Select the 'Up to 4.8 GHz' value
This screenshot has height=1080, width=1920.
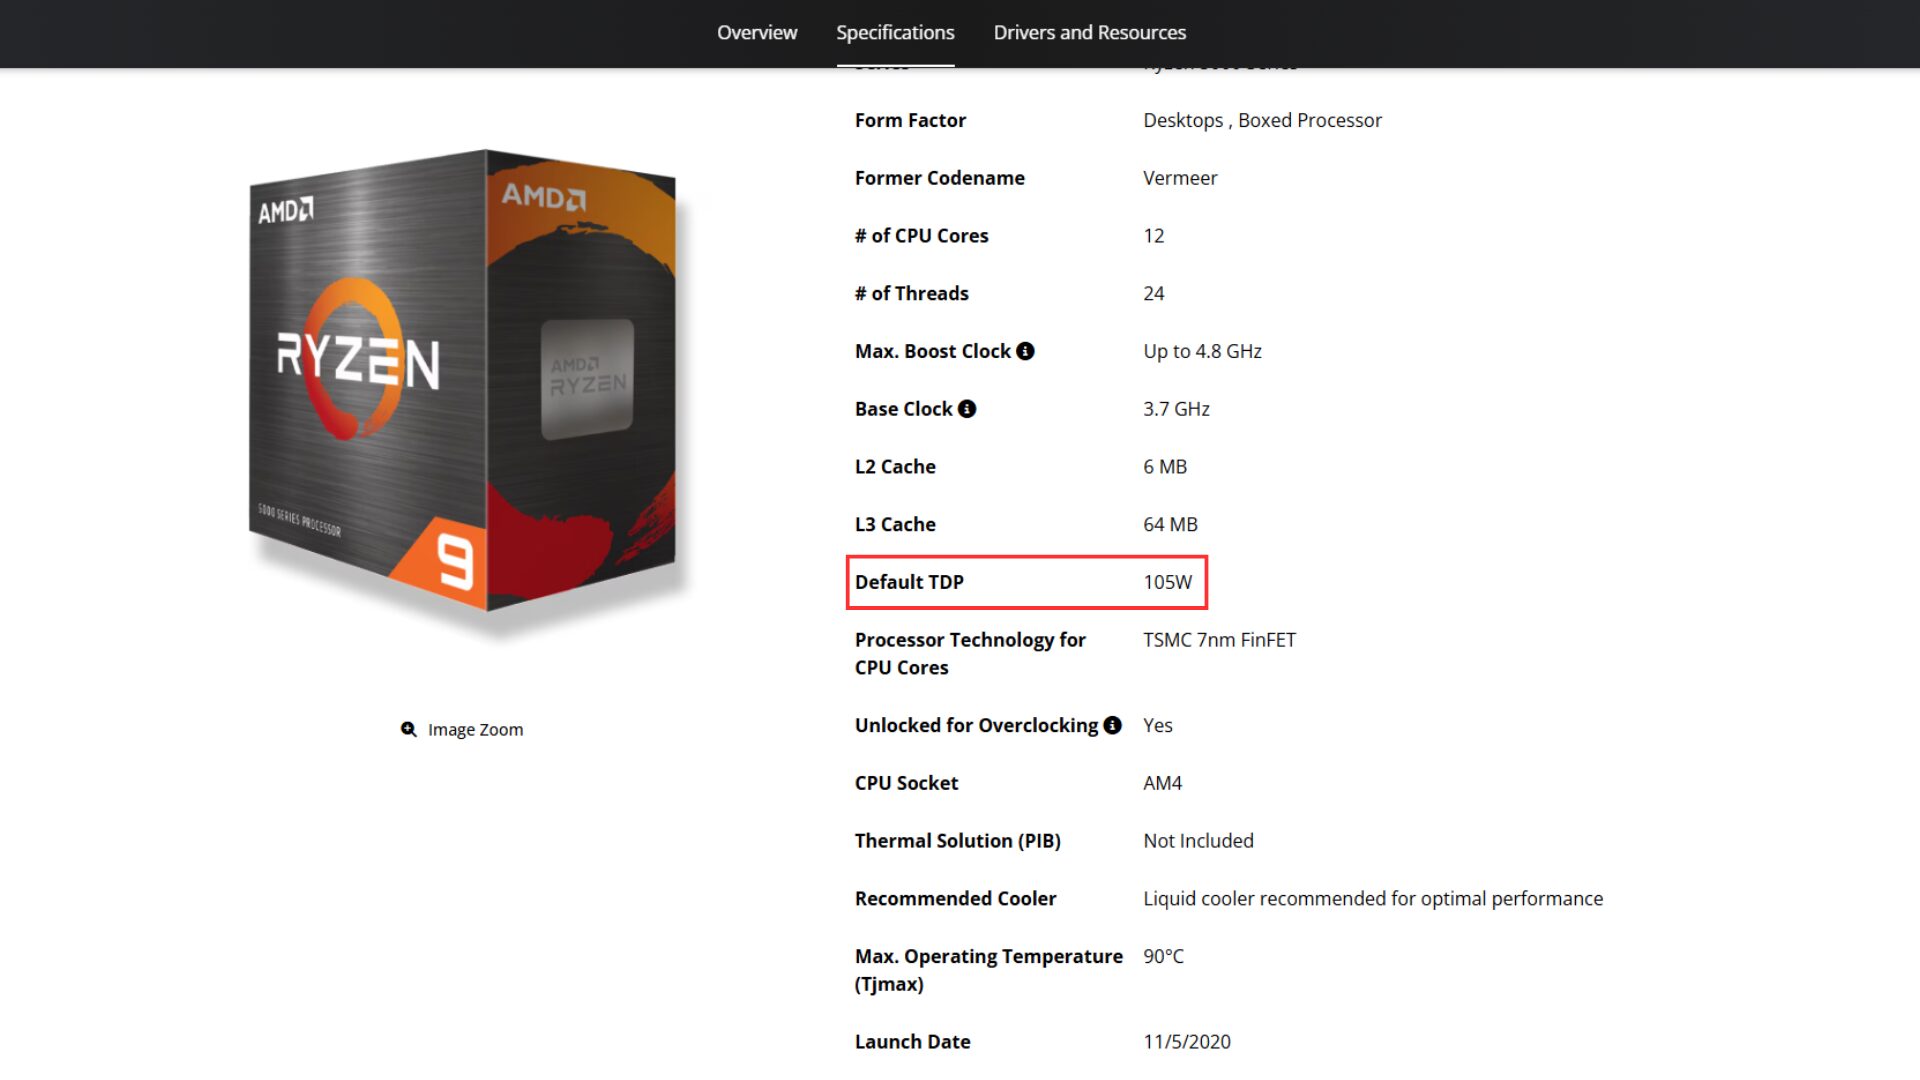click(x=1202, y=351)
